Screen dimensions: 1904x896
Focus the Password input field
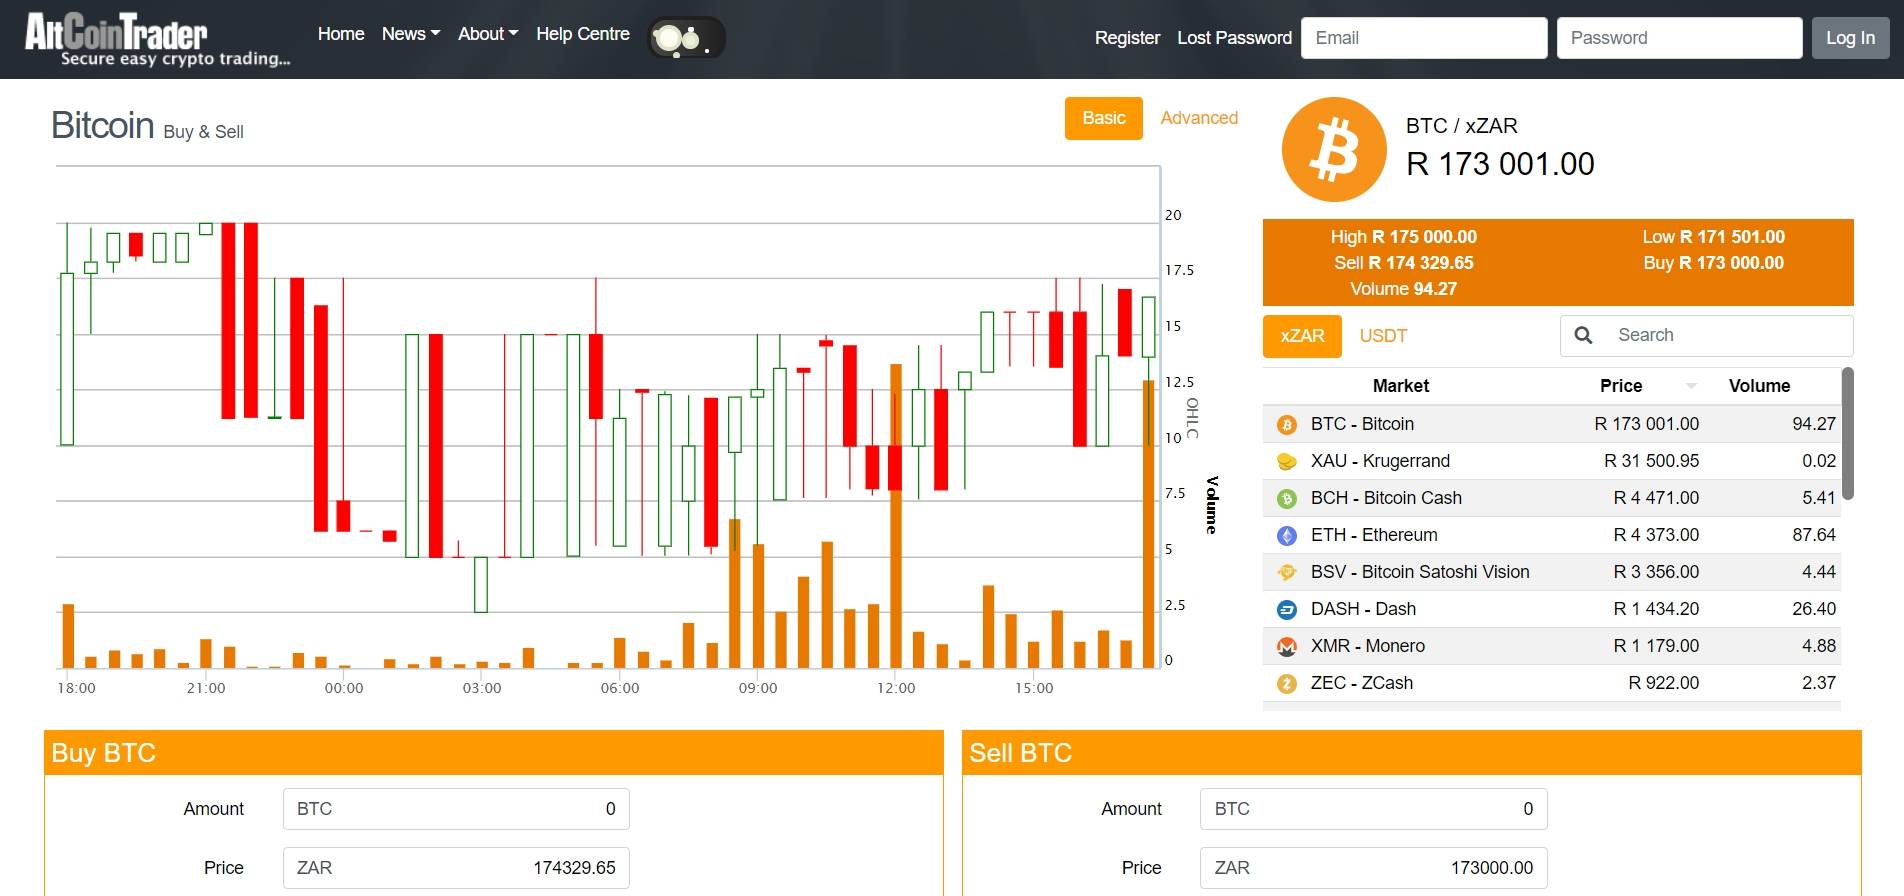1680,38
